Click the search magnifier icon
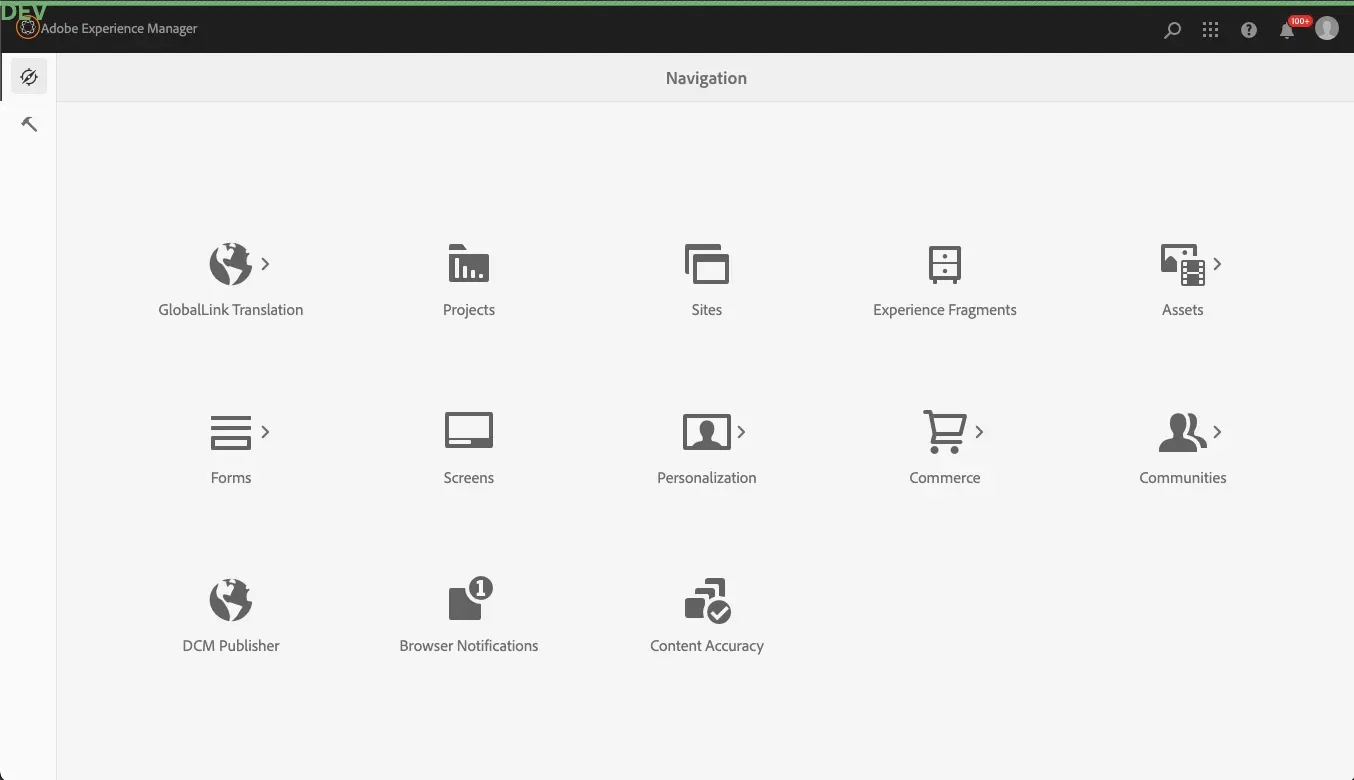The width and height of the screenshot is (1354, 780). 1172,30
